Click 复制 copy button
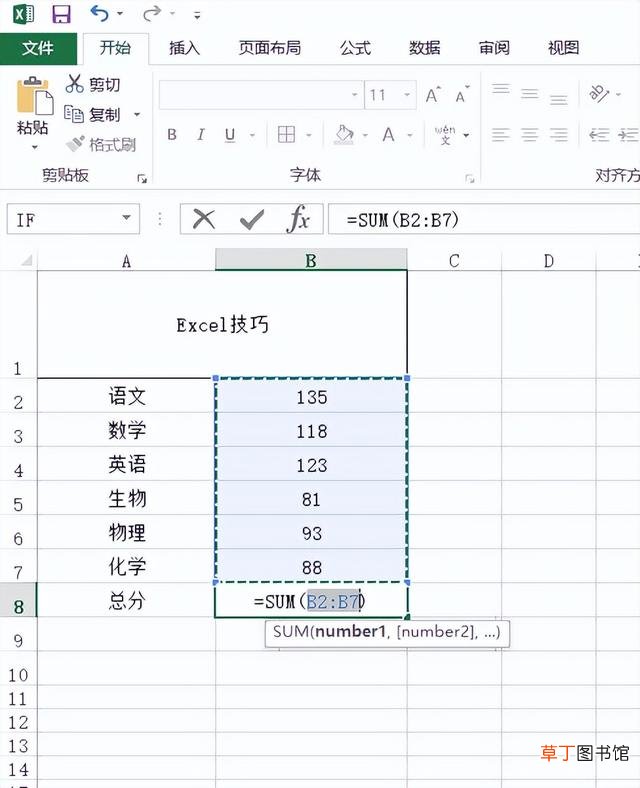640x788 pixels. [93, 115]
